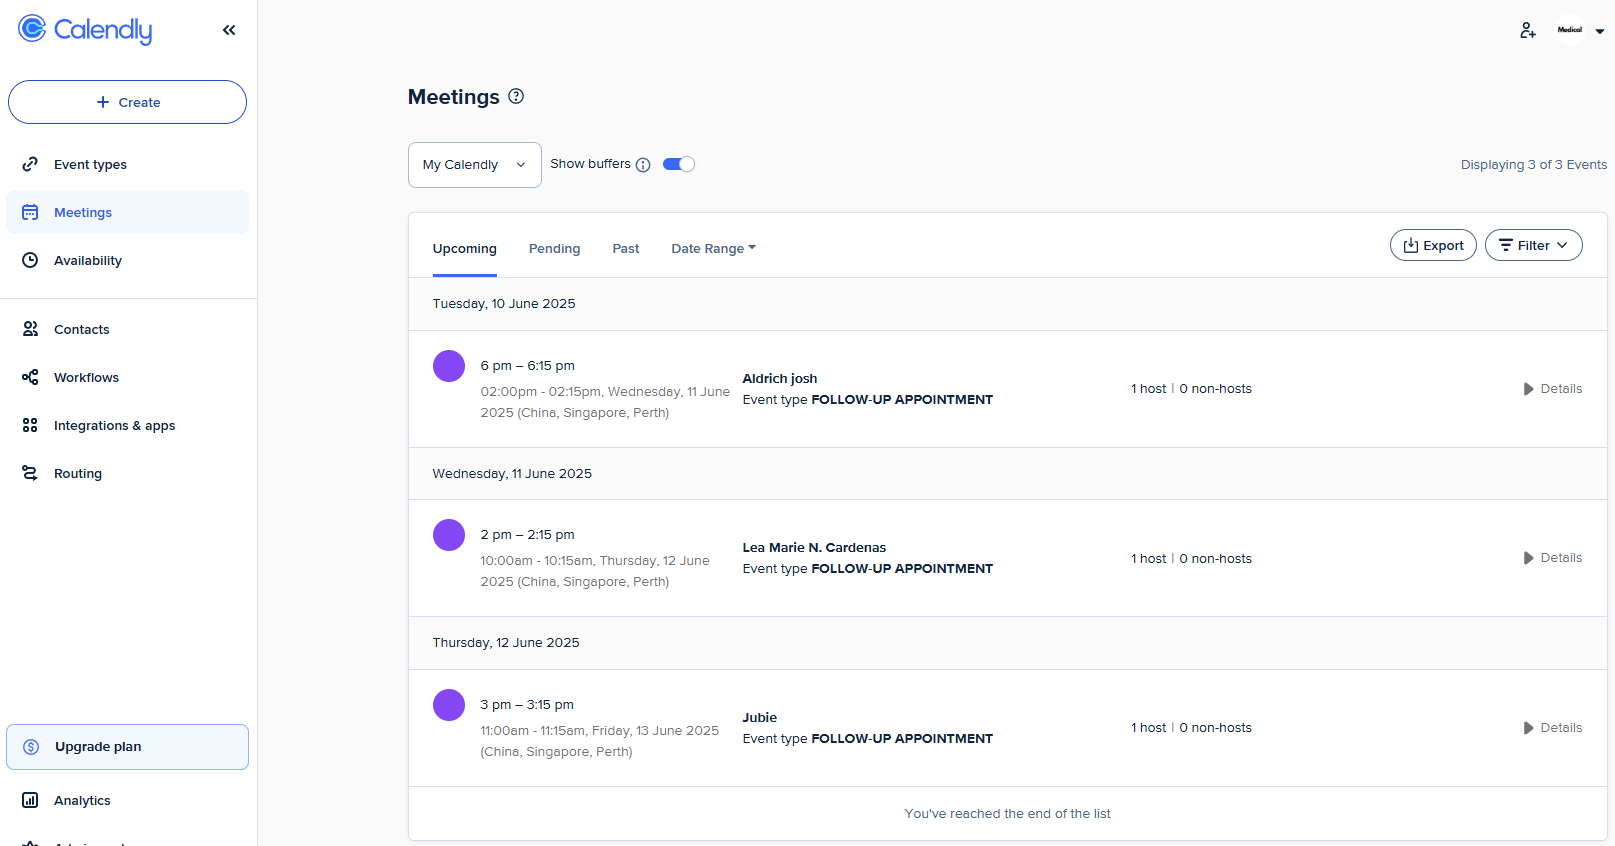This screenshot has width=1615, height=846.
Task: Click the Show buffers info icon
Action: click(643, 165)
